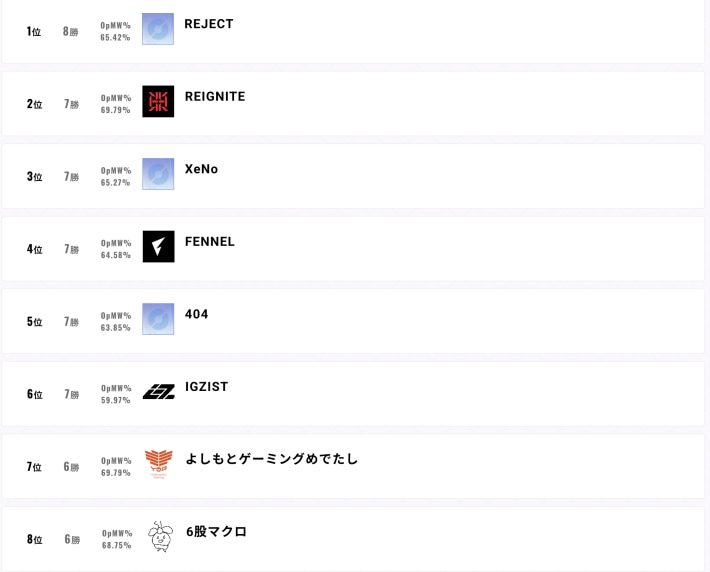
Task: Open the 6股マクロ team name
Action: pyautogui.click(x=216, y=532)
